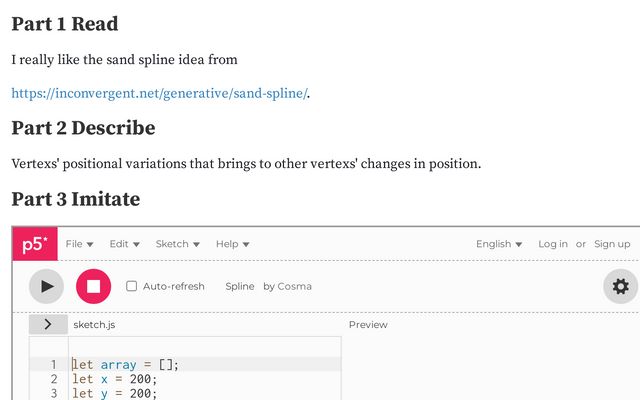Click the sketch name Spline
The width and height of the screenshot is (640, 400).
tap(240, 287)
